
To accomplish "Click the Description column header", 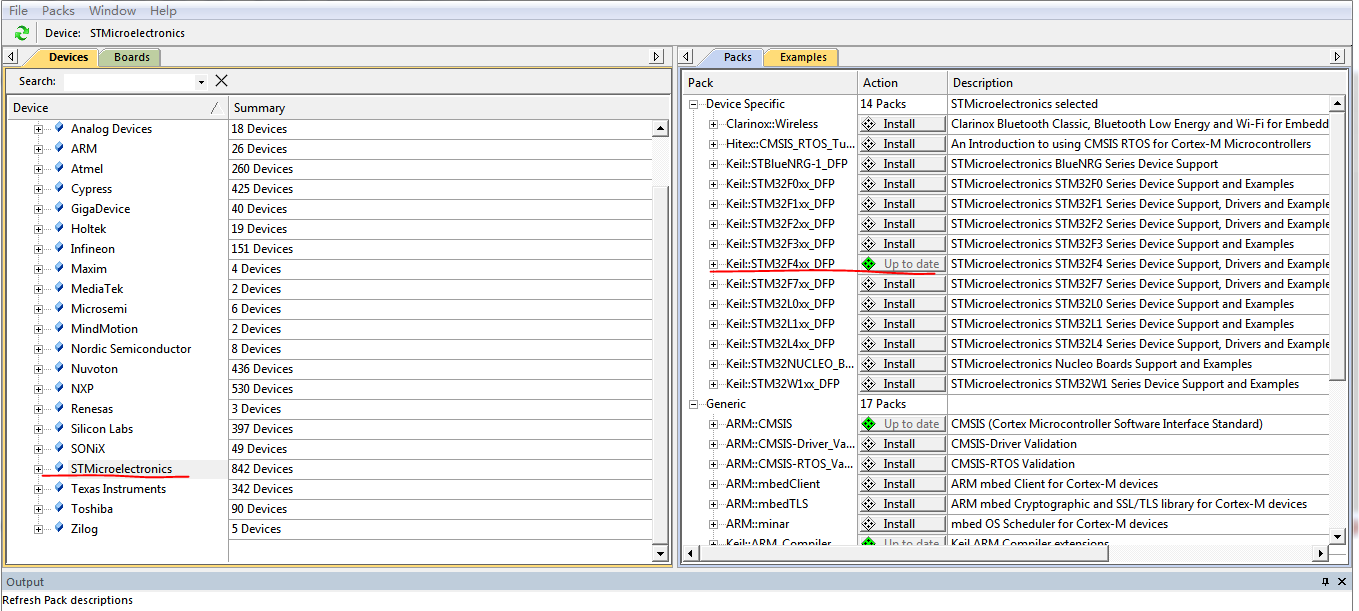I will tap(1146, 82).
